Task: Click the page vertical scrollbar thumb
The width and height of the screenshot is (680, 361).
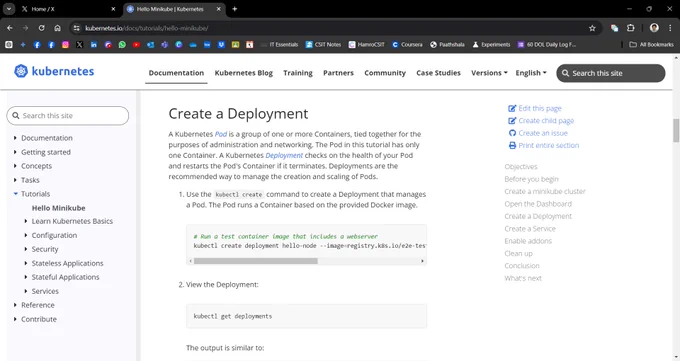Action: (676, 130)
